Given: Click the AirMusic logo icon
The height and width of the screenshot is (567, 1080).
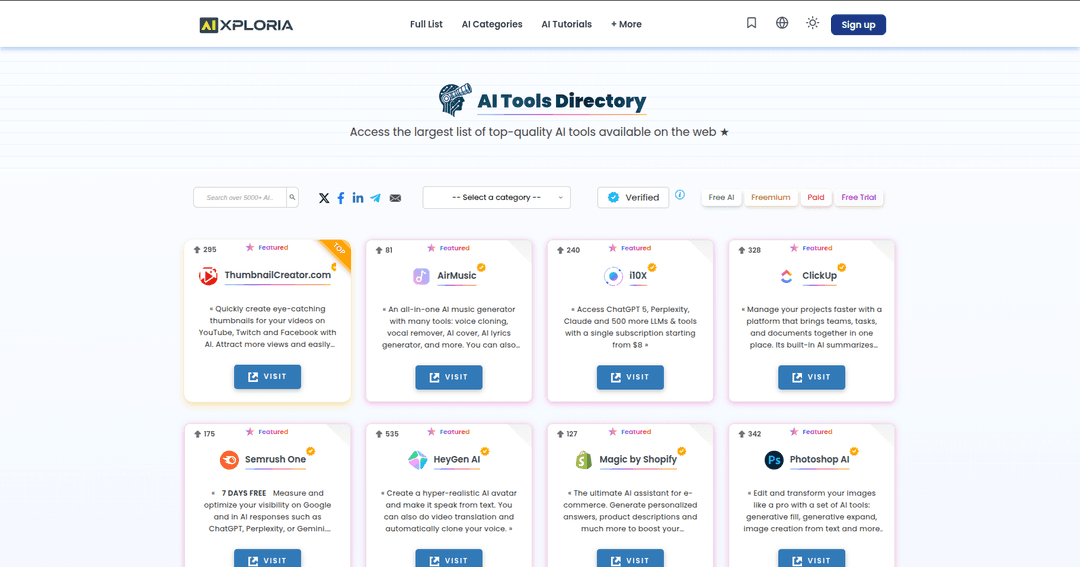Looking at the screenshot, I should (x=421, y=276).
